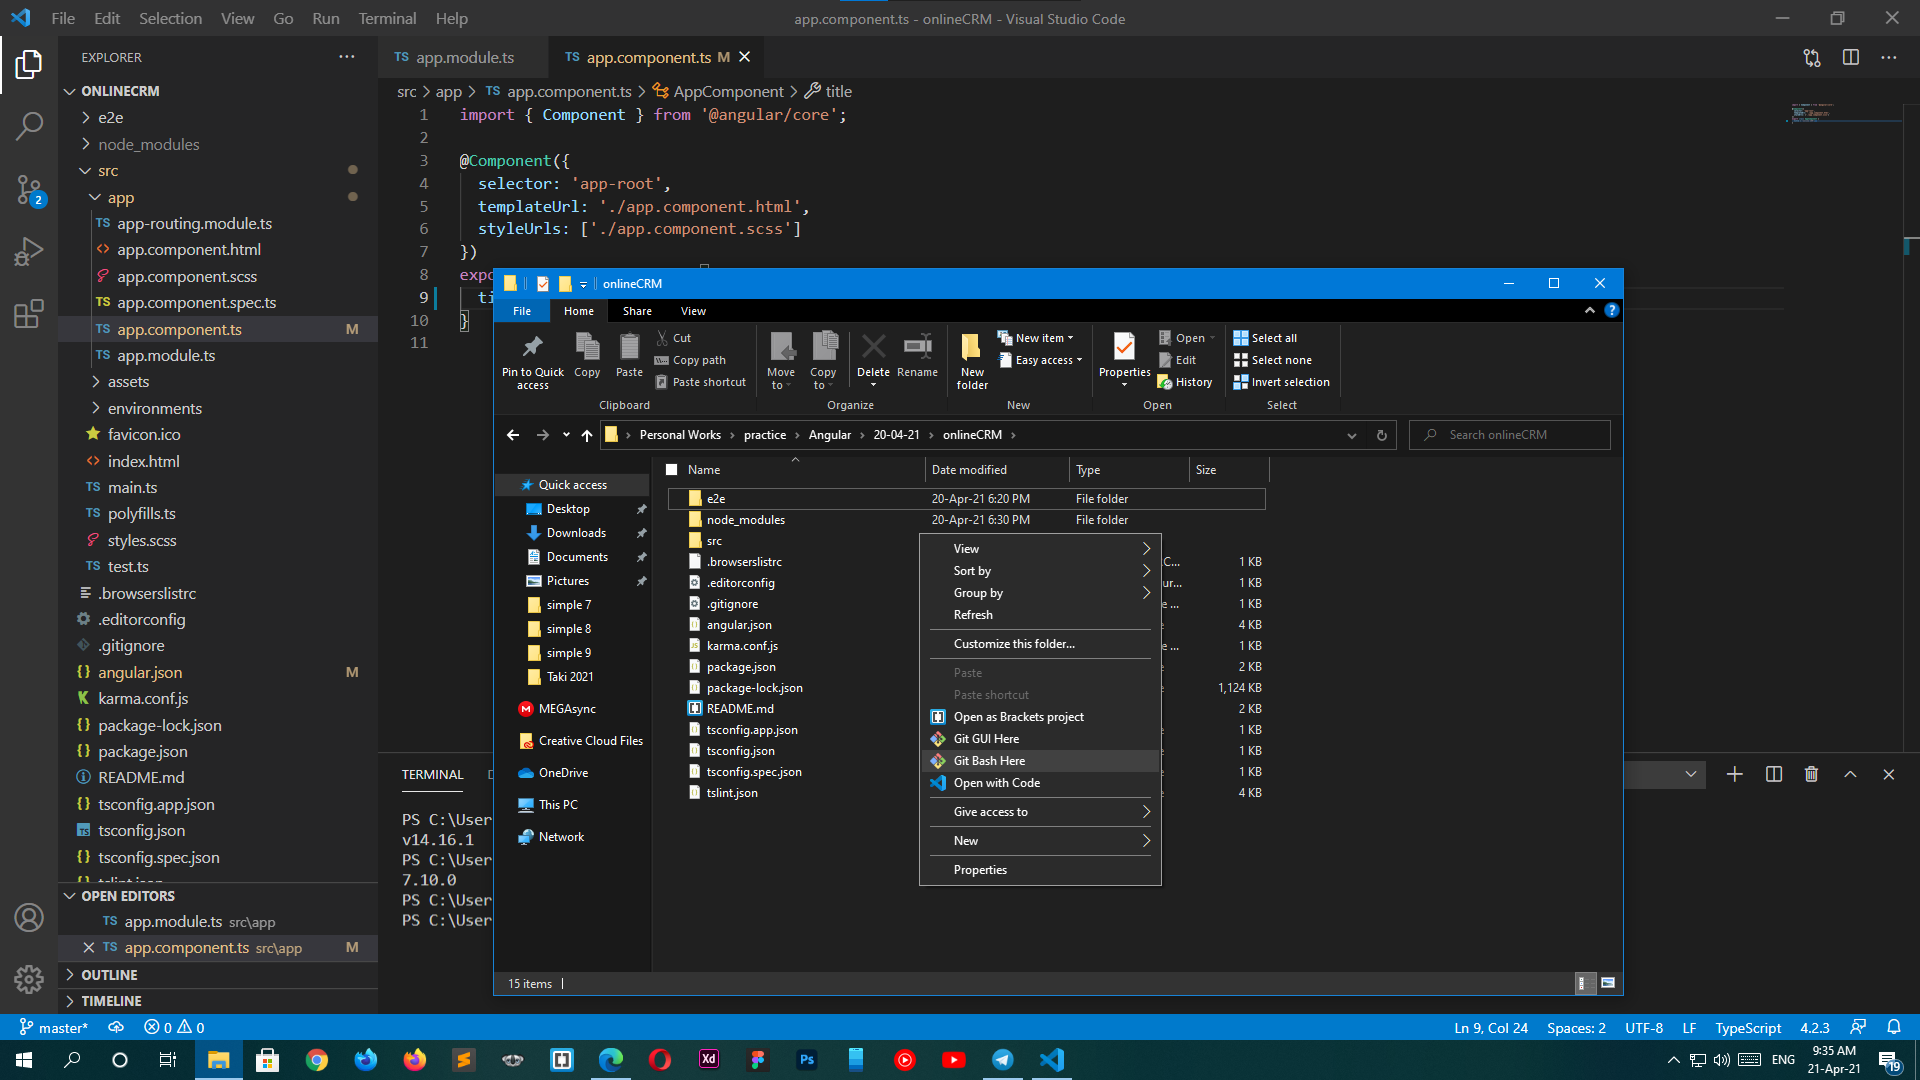Viewport: 1920px width, 1080px height.
Task: Select Git Bash Here from the context menu
Action: pyautogui.click(x=988, y=760)
